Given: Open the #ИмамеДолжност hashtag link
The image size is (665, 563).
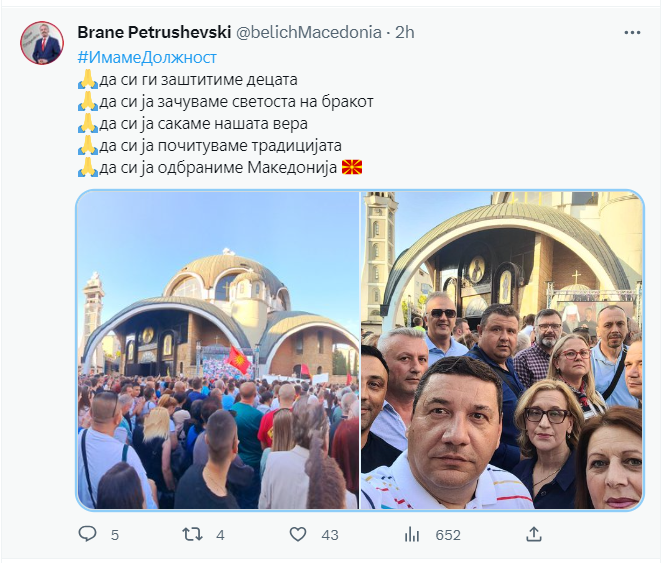Looking at the screenshot, I should [x=147, y=57].
